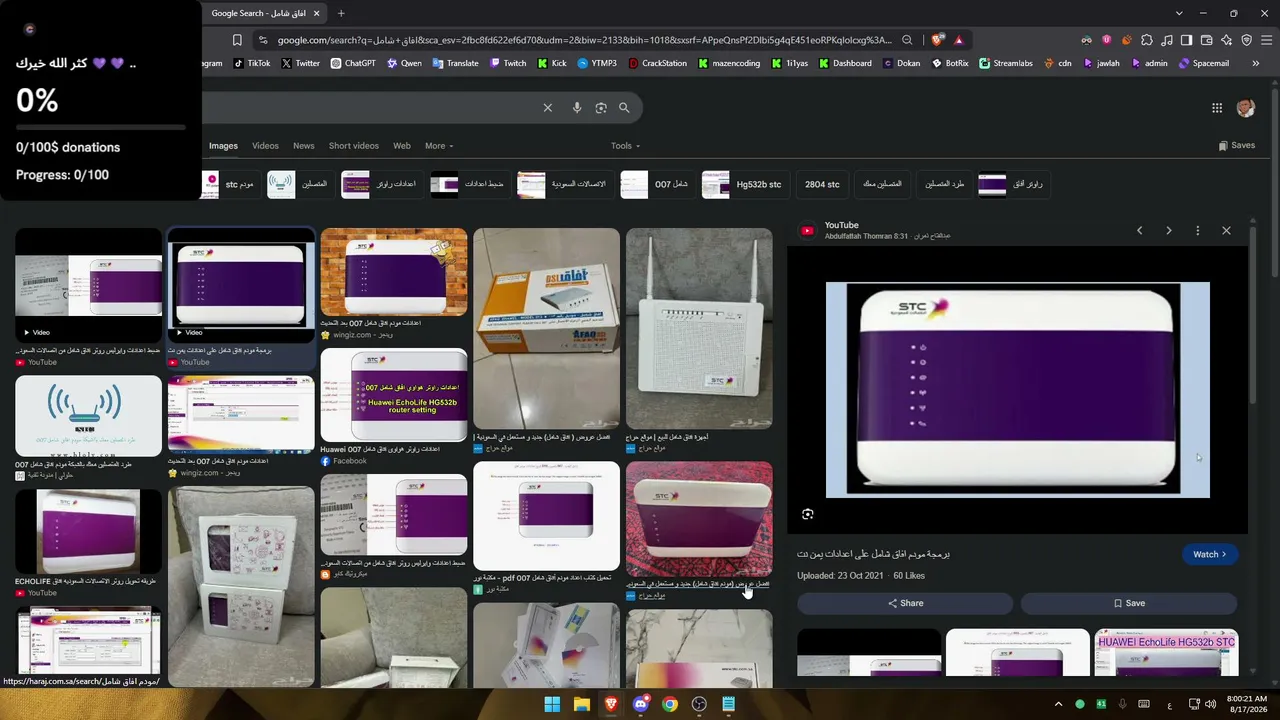Open Discord from the taskbar
Viewport: 1280px width, 720px height.
[641, 704]
